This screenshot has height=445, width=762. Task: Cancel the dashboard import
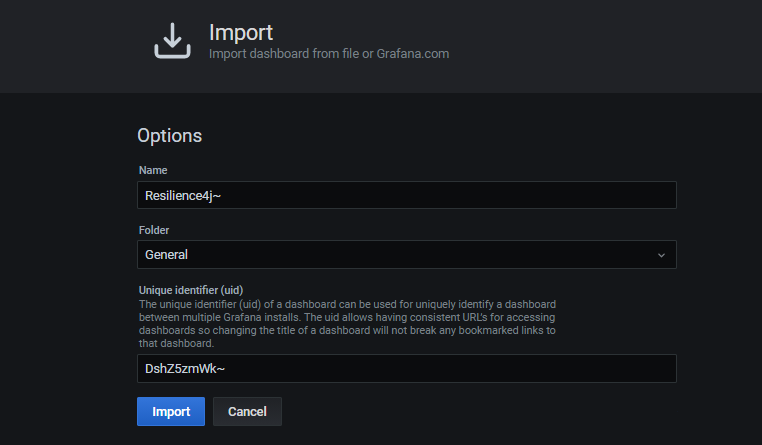pyautogui.click(x=247, y=411)
